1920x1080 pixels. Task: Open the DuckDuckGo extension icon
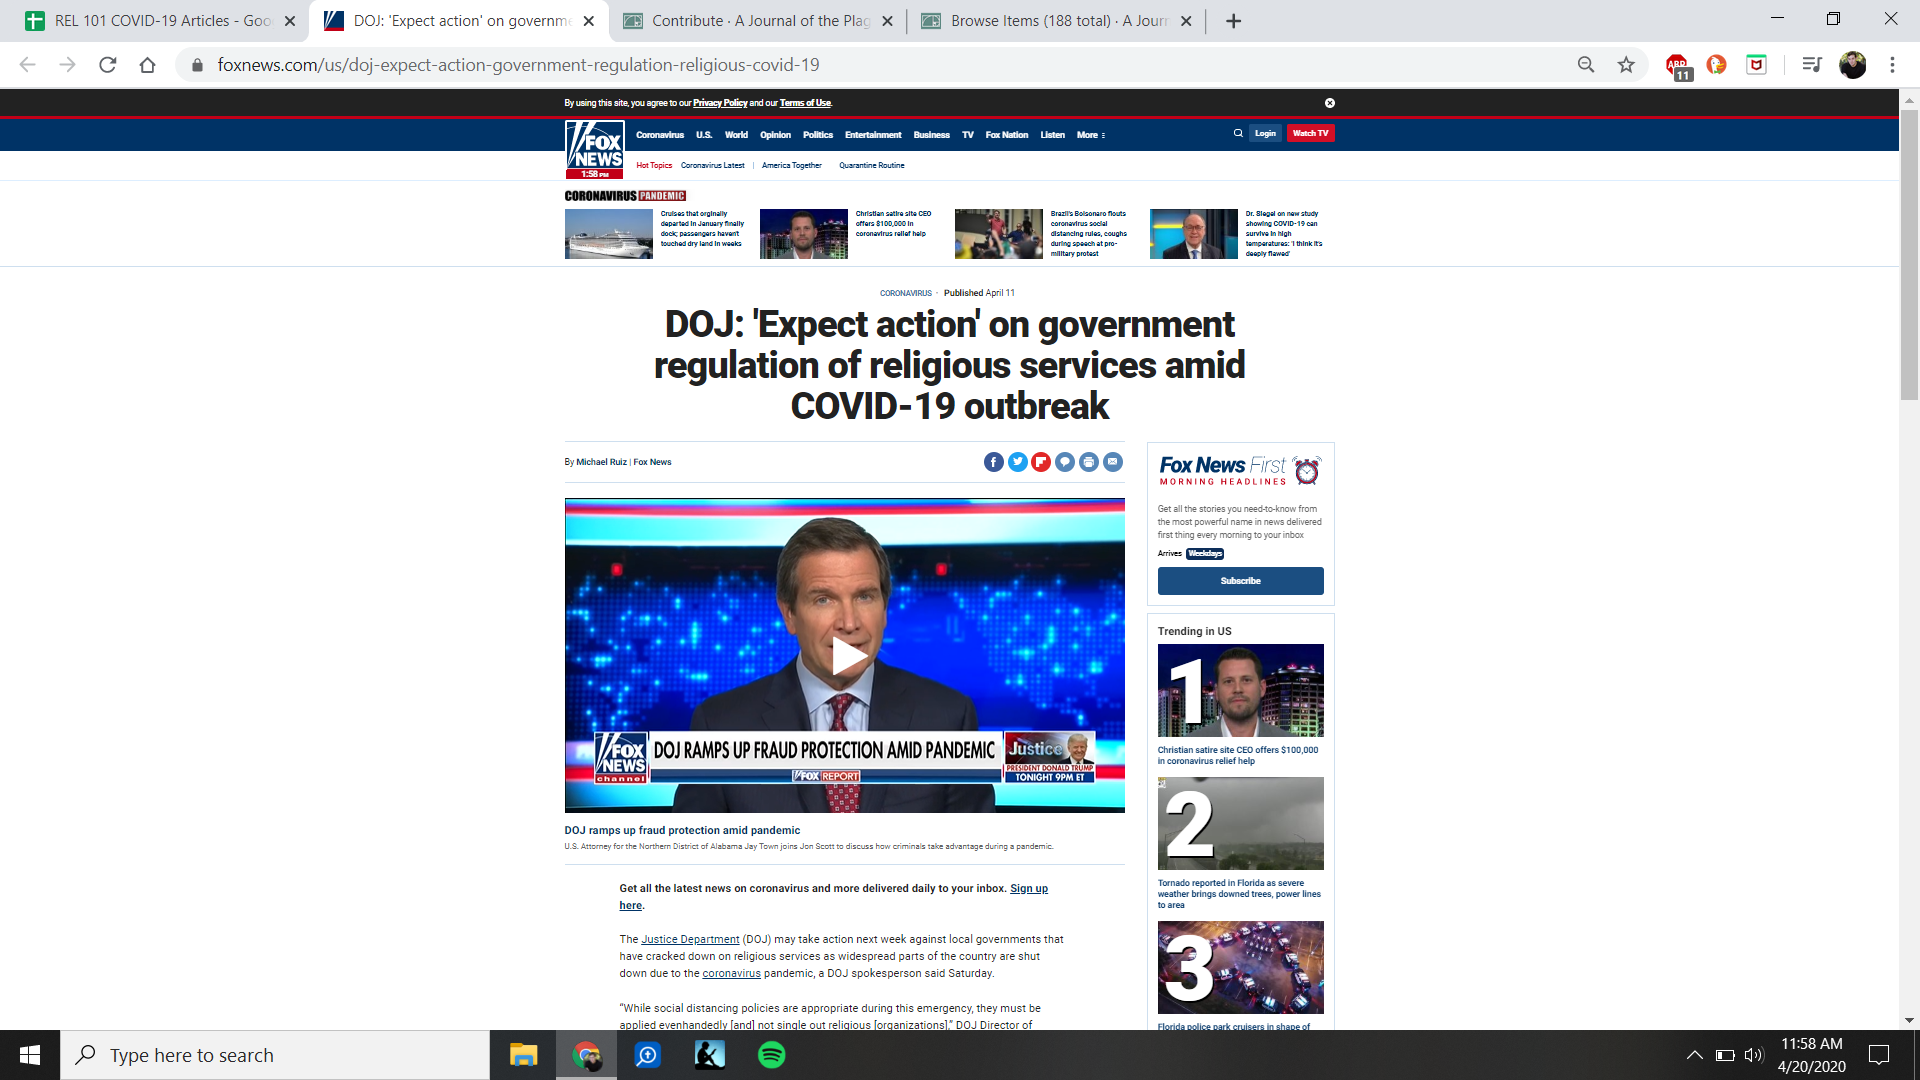click(x=1716, y=65)
